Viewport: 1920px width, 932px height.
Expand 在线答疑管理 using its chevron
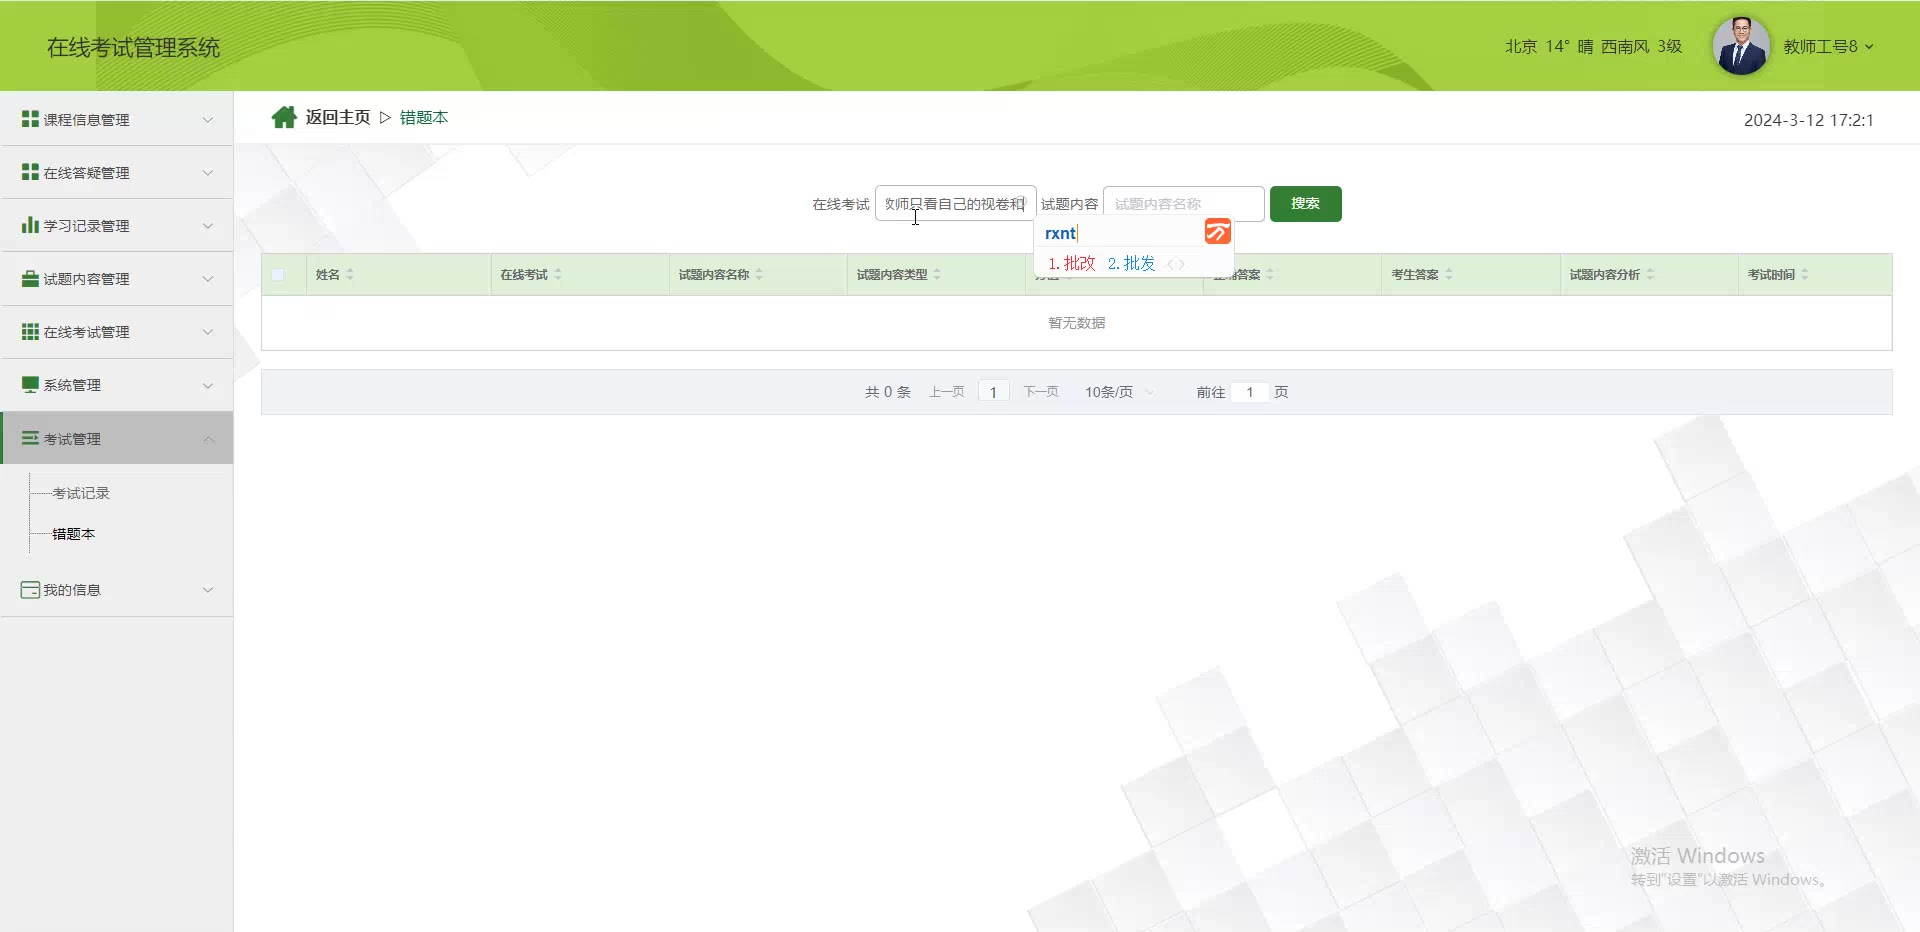pos(208,173)
